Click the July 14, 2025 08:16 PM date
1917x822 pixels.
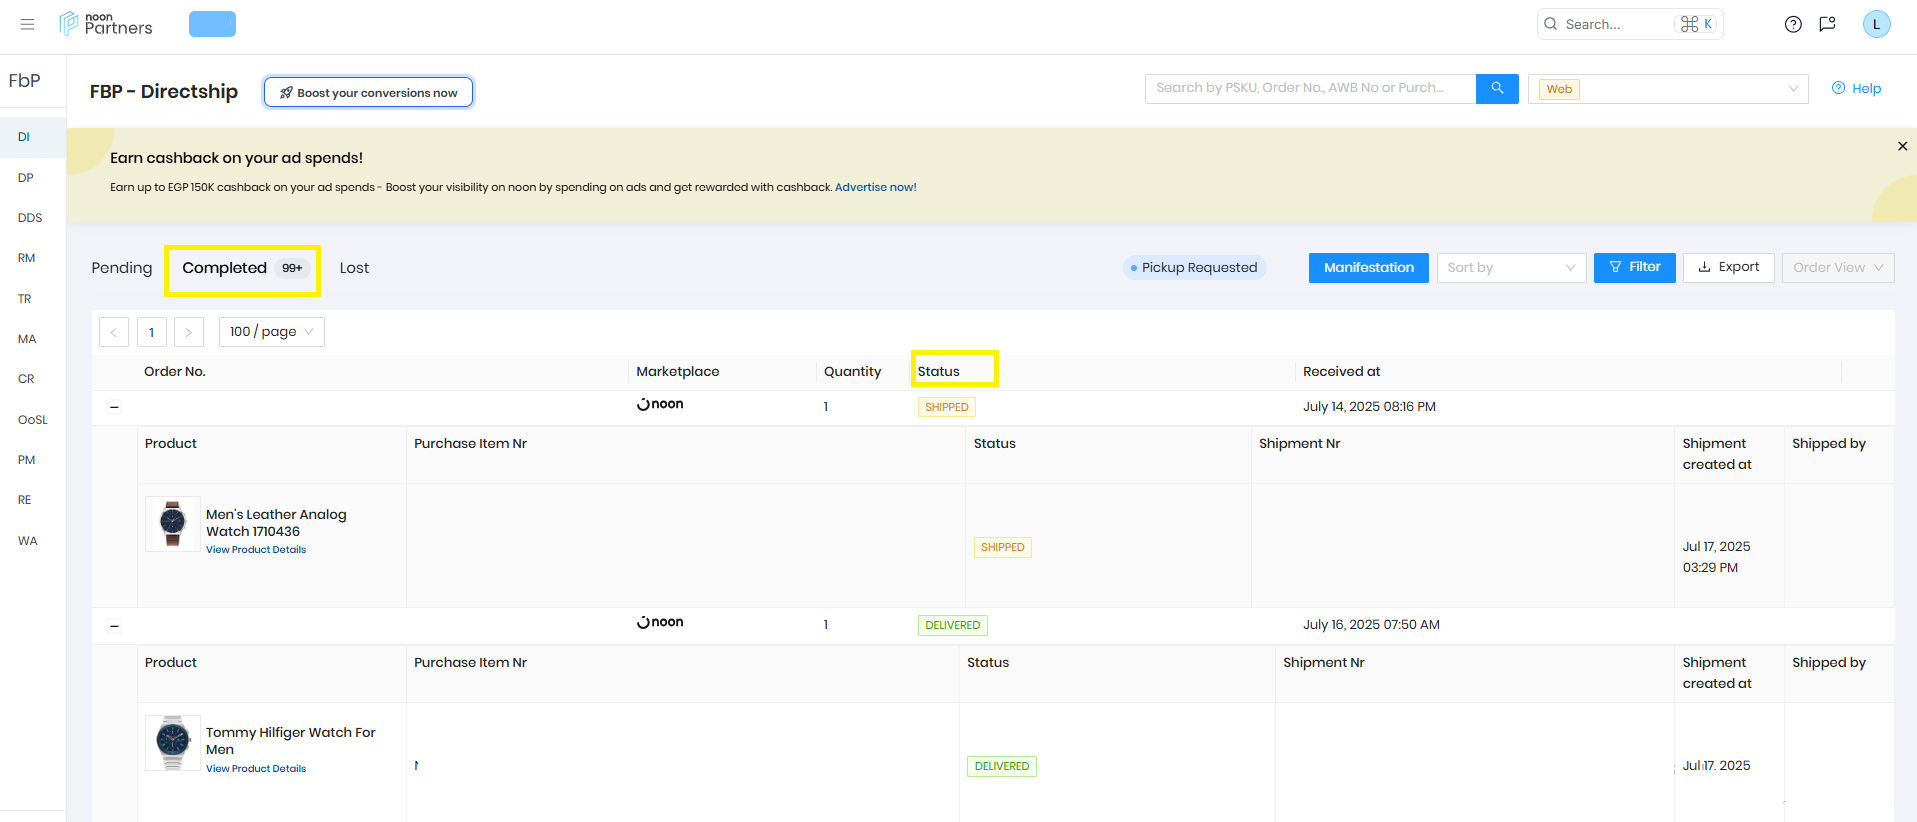[1369, 407]
